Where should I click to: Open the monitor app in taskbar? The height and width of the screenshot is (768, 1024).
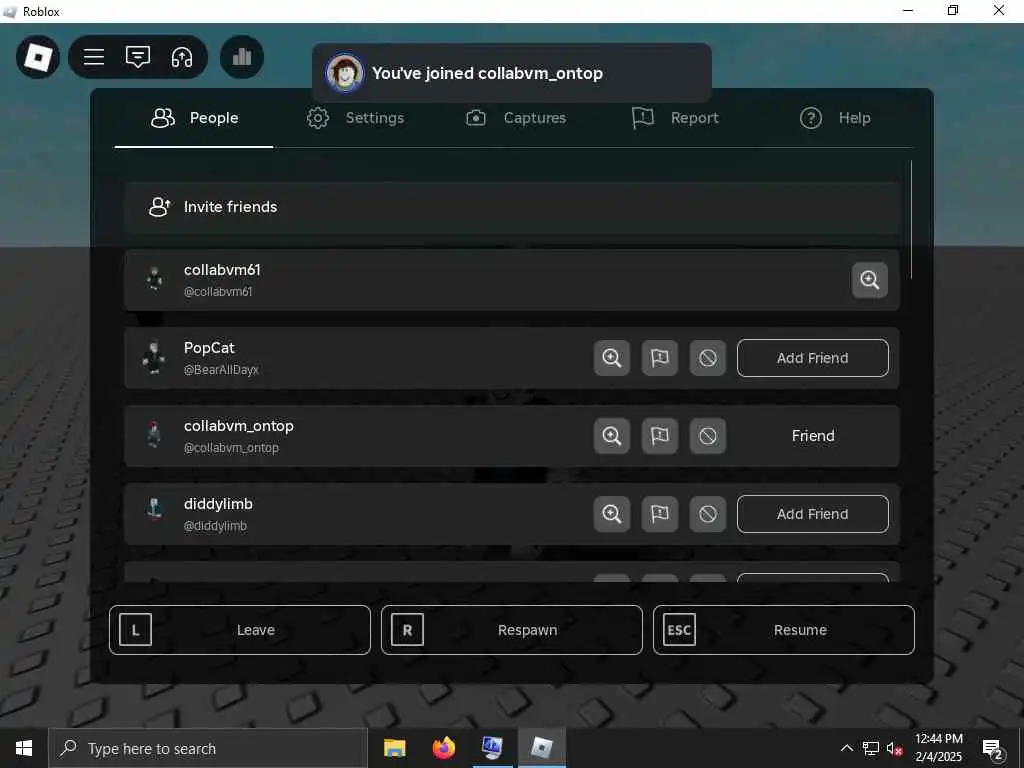point(492,748)
